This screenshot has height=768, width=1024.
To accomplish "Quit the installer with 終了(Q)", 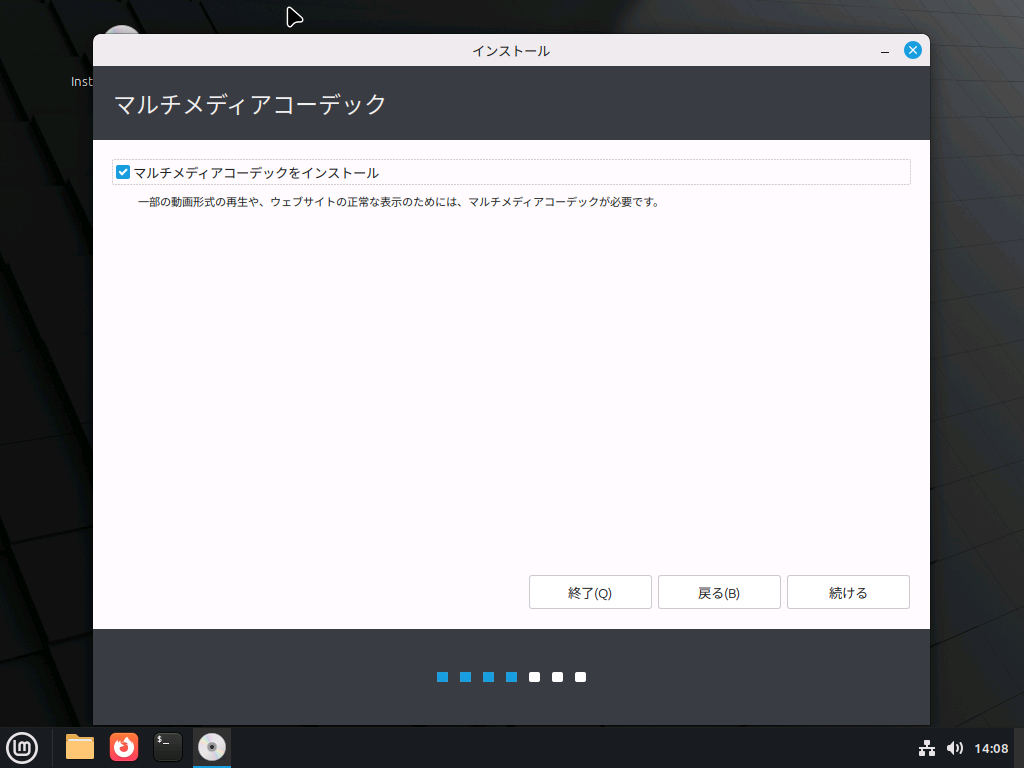I will pos(590,591).
